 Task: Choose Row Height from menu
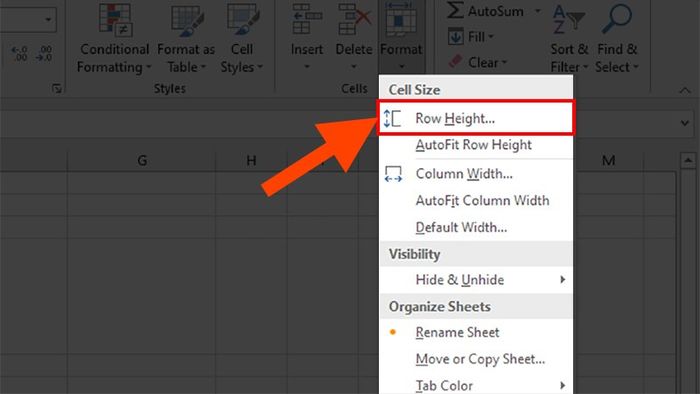(x=476, y=118)
